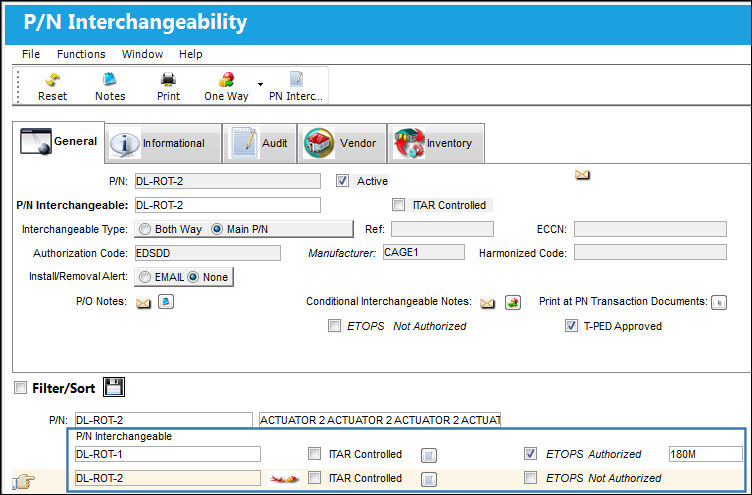Click the P/N Interchangeable column header
This screenshot has width=752, height=495.
tap(124, 436)
